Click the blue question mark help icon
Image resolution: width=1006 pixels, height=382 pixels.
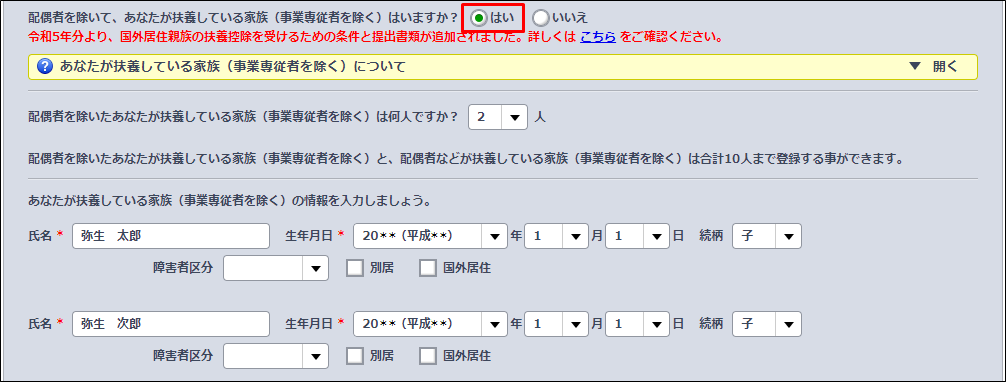[x=45, y=67]
